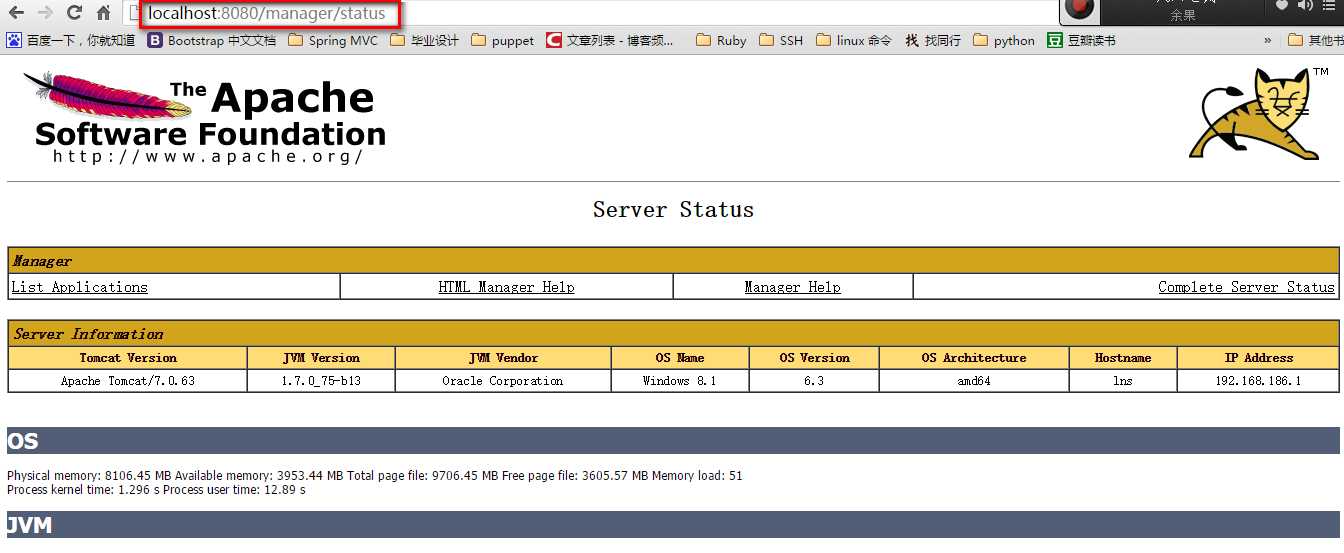Click the IP address 192.168.186.1

[x=1258, y=381]
